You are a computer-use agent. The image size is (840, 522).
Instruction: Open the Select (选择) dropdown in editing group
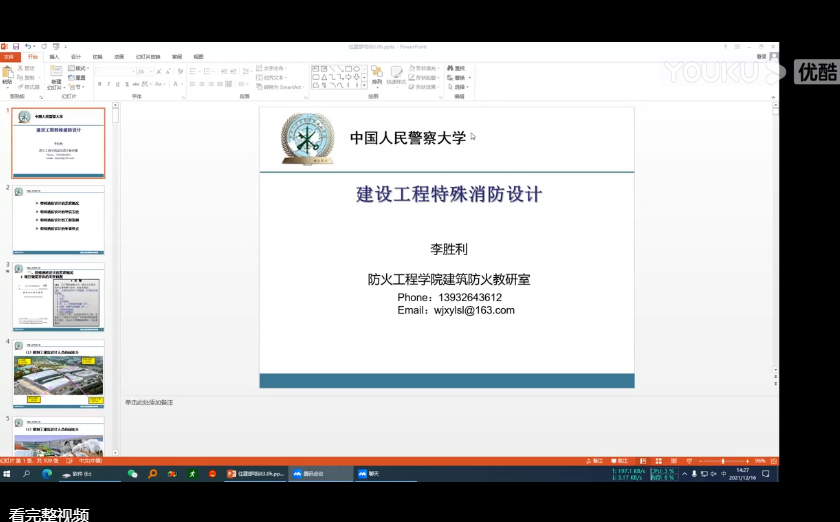[458, 87]
